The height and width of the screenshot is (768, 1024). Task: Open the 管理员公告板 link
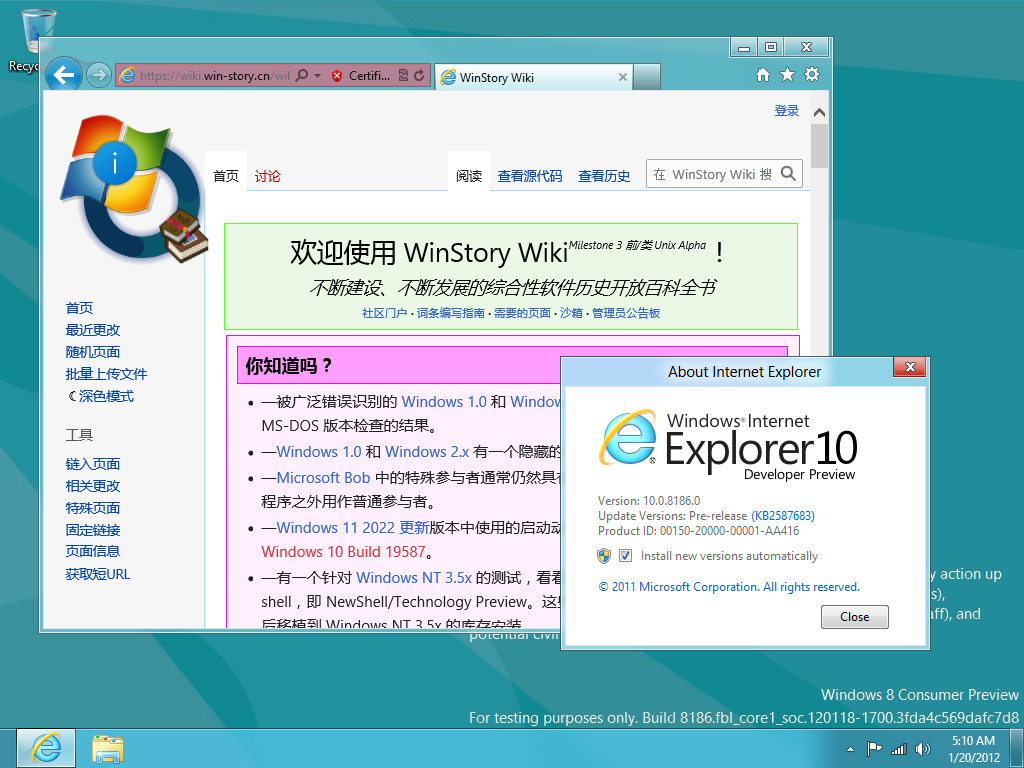(626, 313)
